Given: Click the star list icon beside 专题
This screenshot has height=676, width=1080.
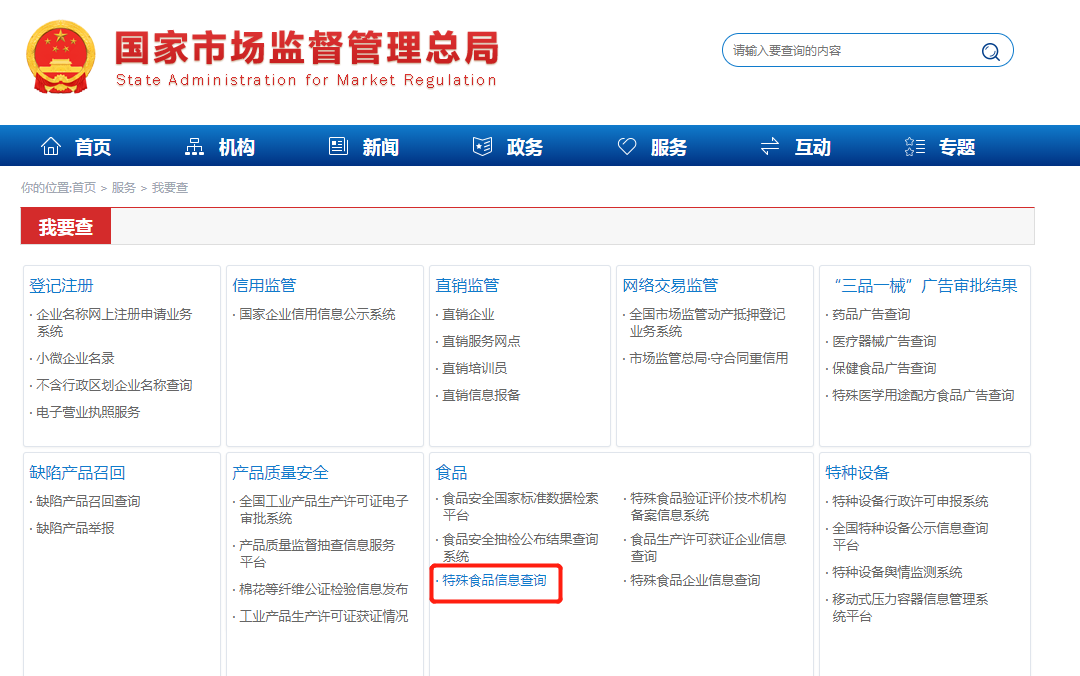Looking at the screenshot, I should [915, 146].
